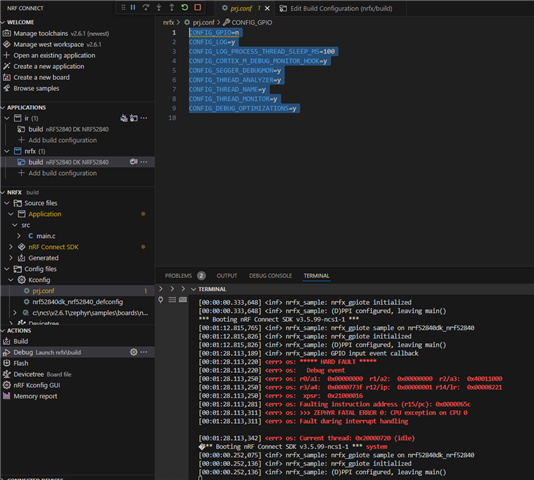
Task: Open more options for Debug action
Action: tap(144, 352)
